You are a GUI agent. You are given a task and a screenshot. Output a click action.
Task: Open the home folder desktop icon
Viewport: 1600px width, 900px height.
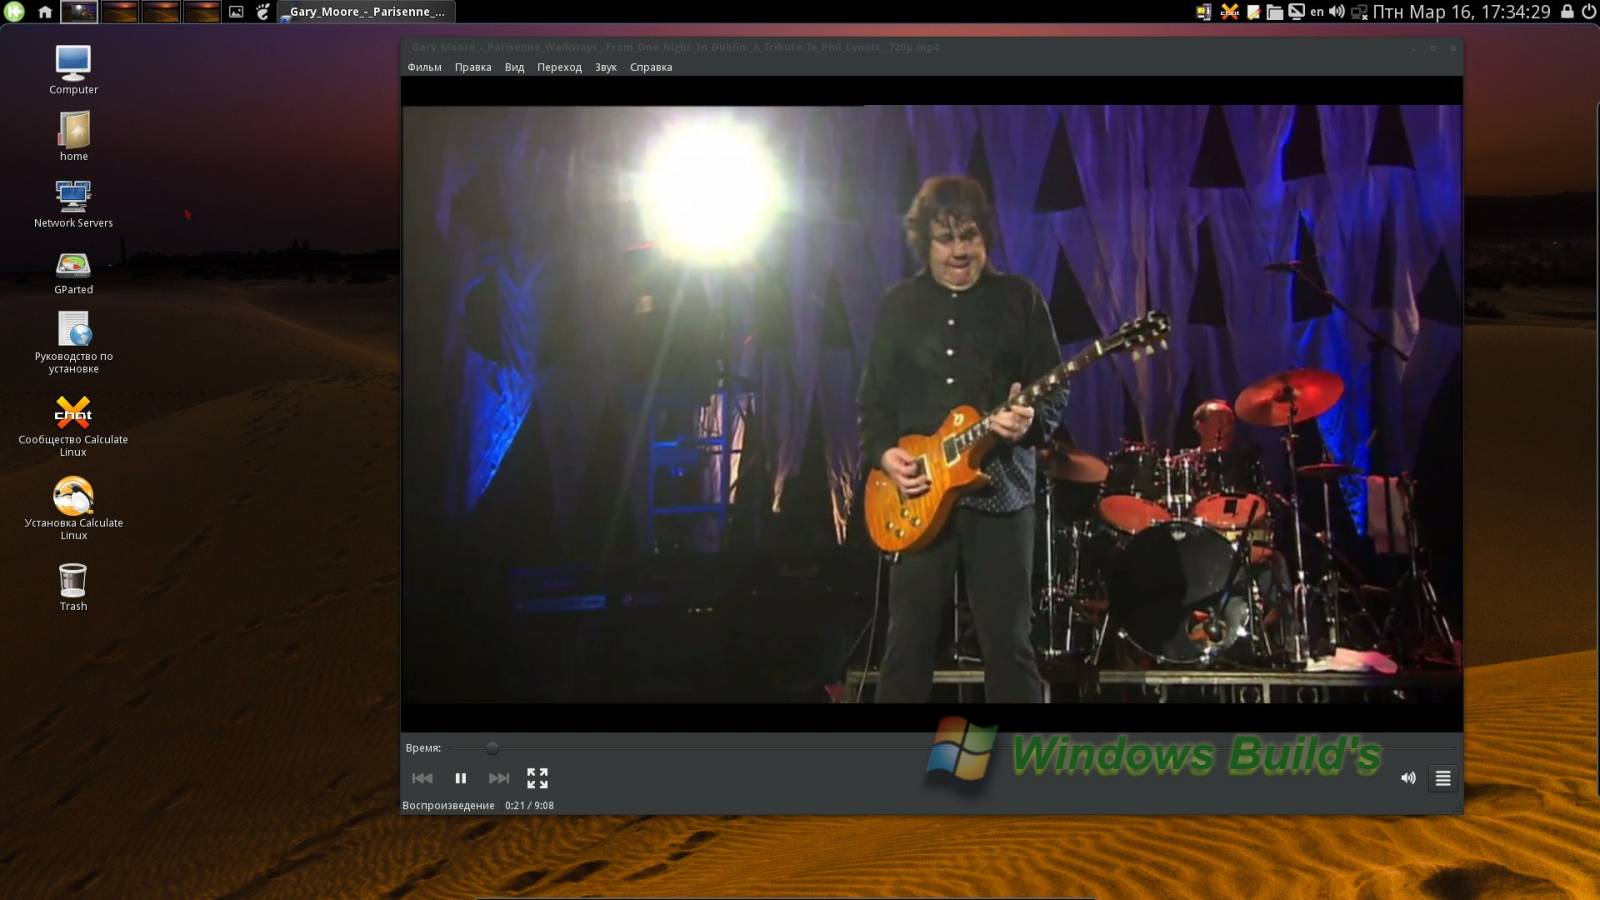[73, 136]
